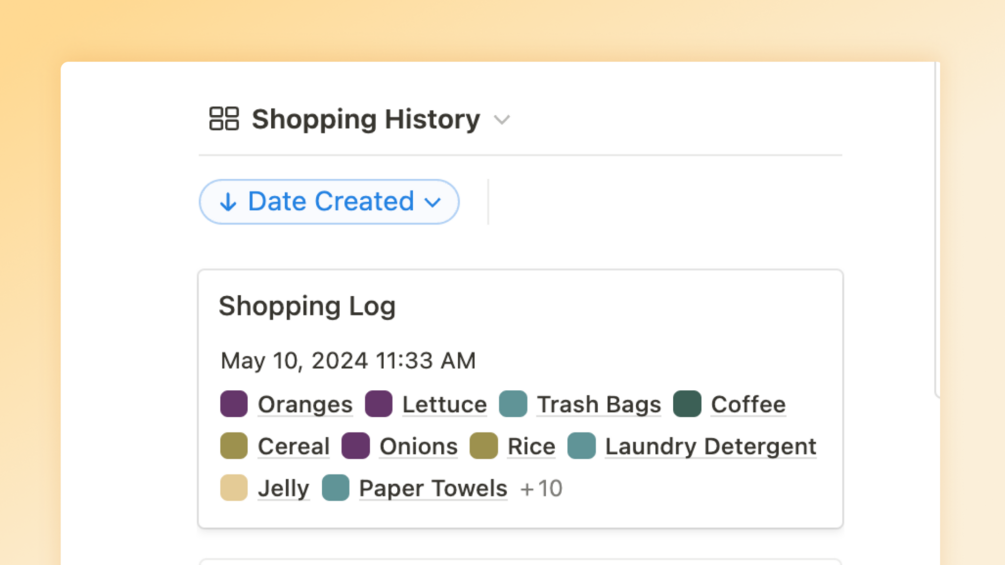This screenshot has height=565, width=1005.
Task: Click the May 10, 2024 timestamp
Action: 348,360
